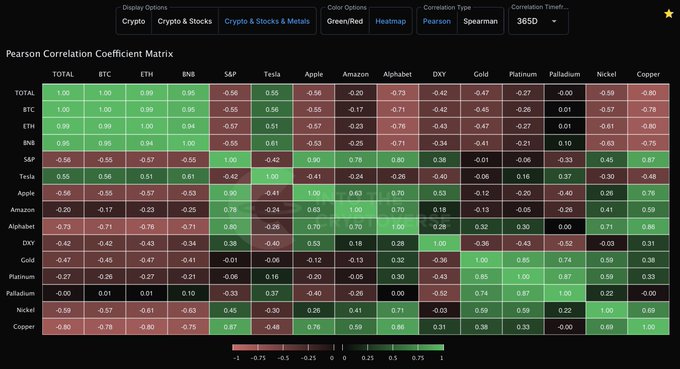The height and width of the screenshot is (369, 680).
Task: Choose Spearman correlation type
Action: point(481,21)
